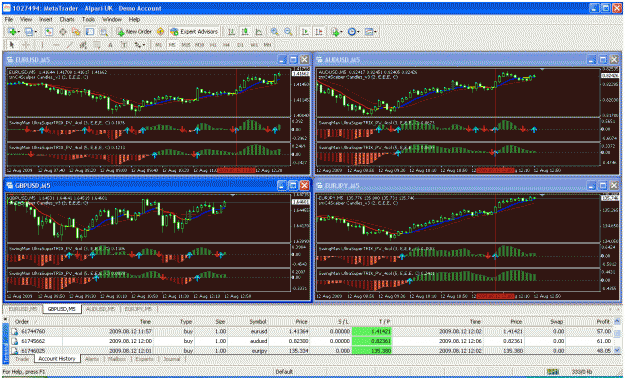Select the vertical line drawing tool
The width and height of the screenshot is (625, 378).
[41, 45]
